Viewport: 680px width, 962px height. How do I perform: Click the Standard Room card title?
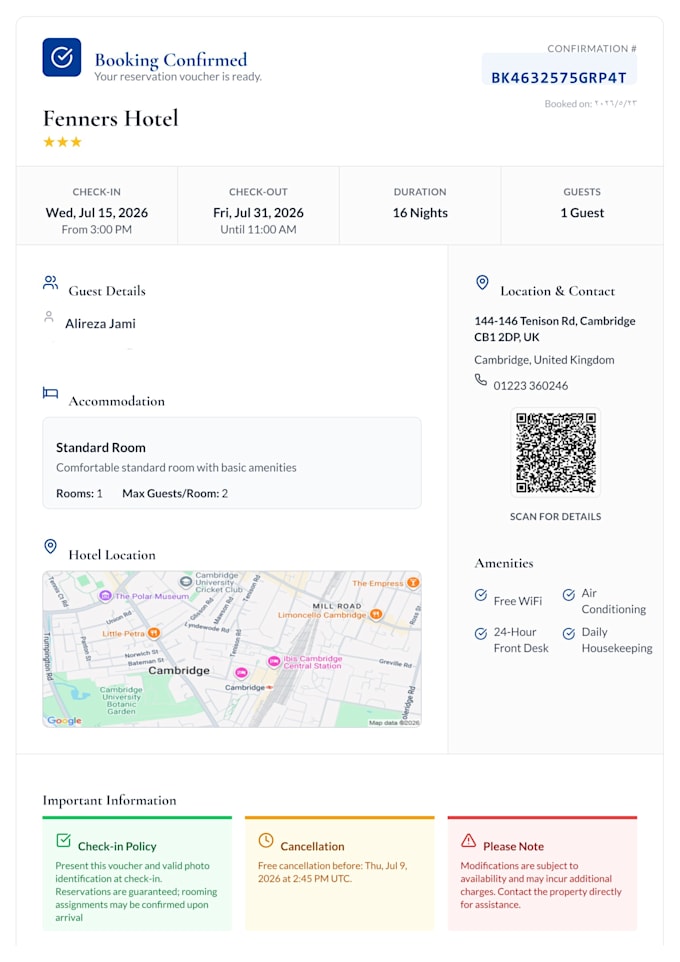coord(101,447)
